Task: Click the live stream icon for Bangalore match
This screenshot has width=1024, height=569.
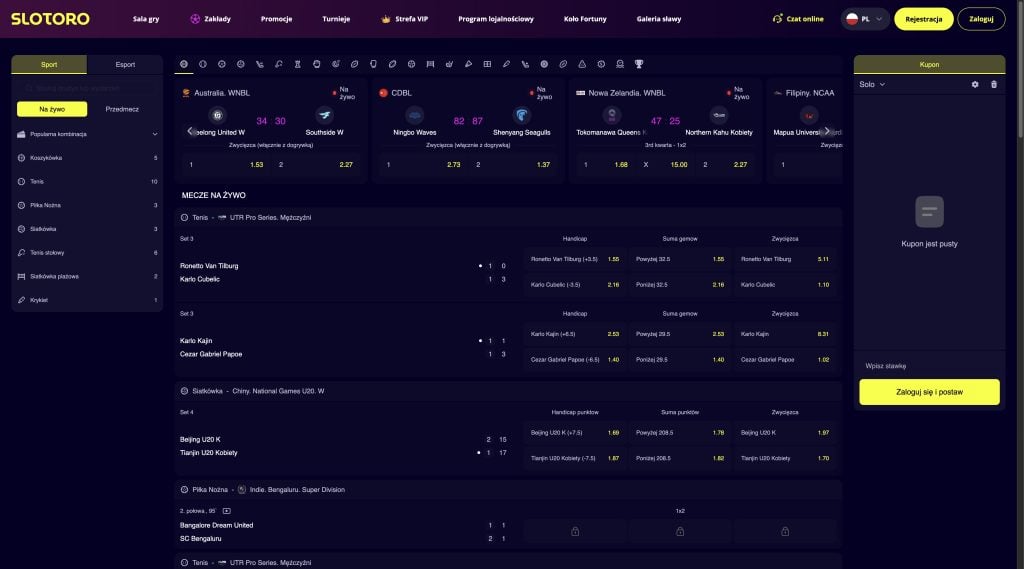Action: [x=226, y=511]
